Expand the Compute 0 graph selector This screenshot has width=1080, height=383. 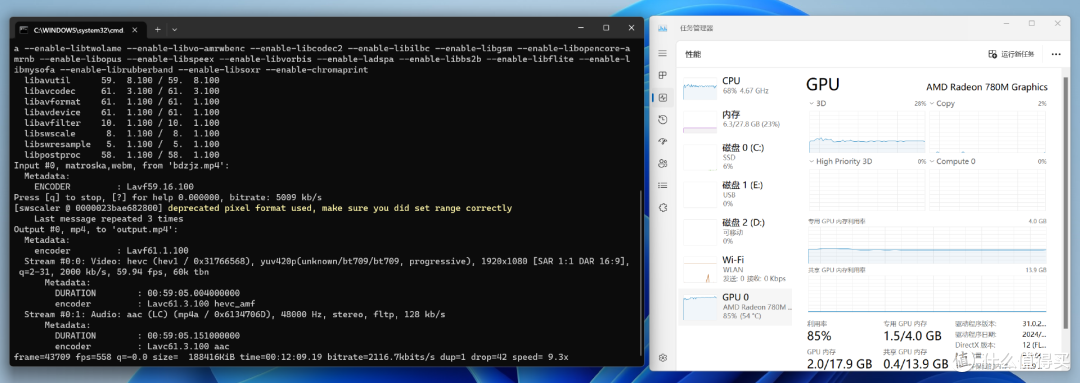(932, 161)
